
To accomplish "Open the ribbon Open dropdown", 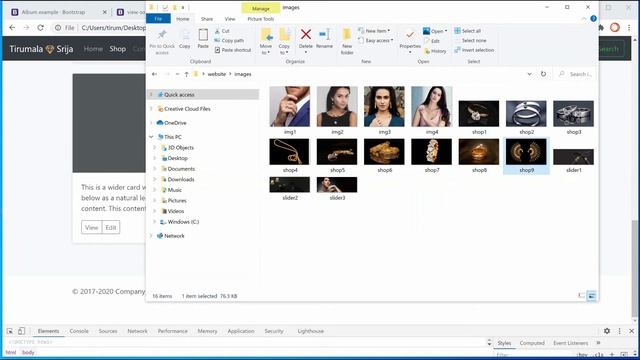I will [x=435, y=31].
